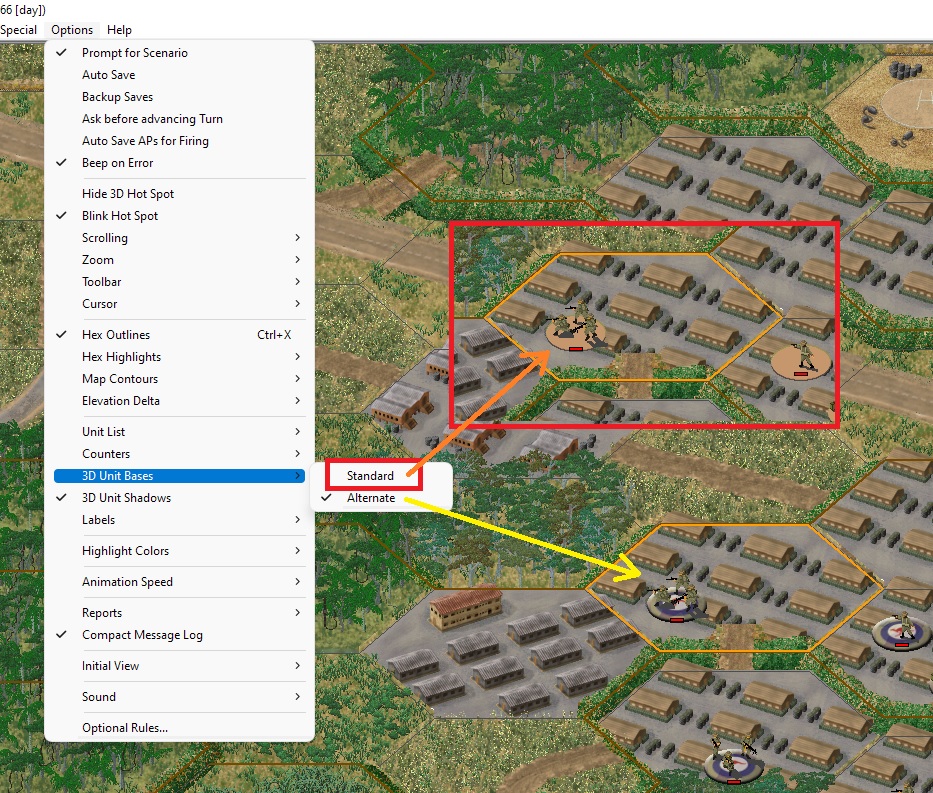The height and width of the screenshot is (793, 933).
Task: Click the helipad circle at top right
Action: 907,102
